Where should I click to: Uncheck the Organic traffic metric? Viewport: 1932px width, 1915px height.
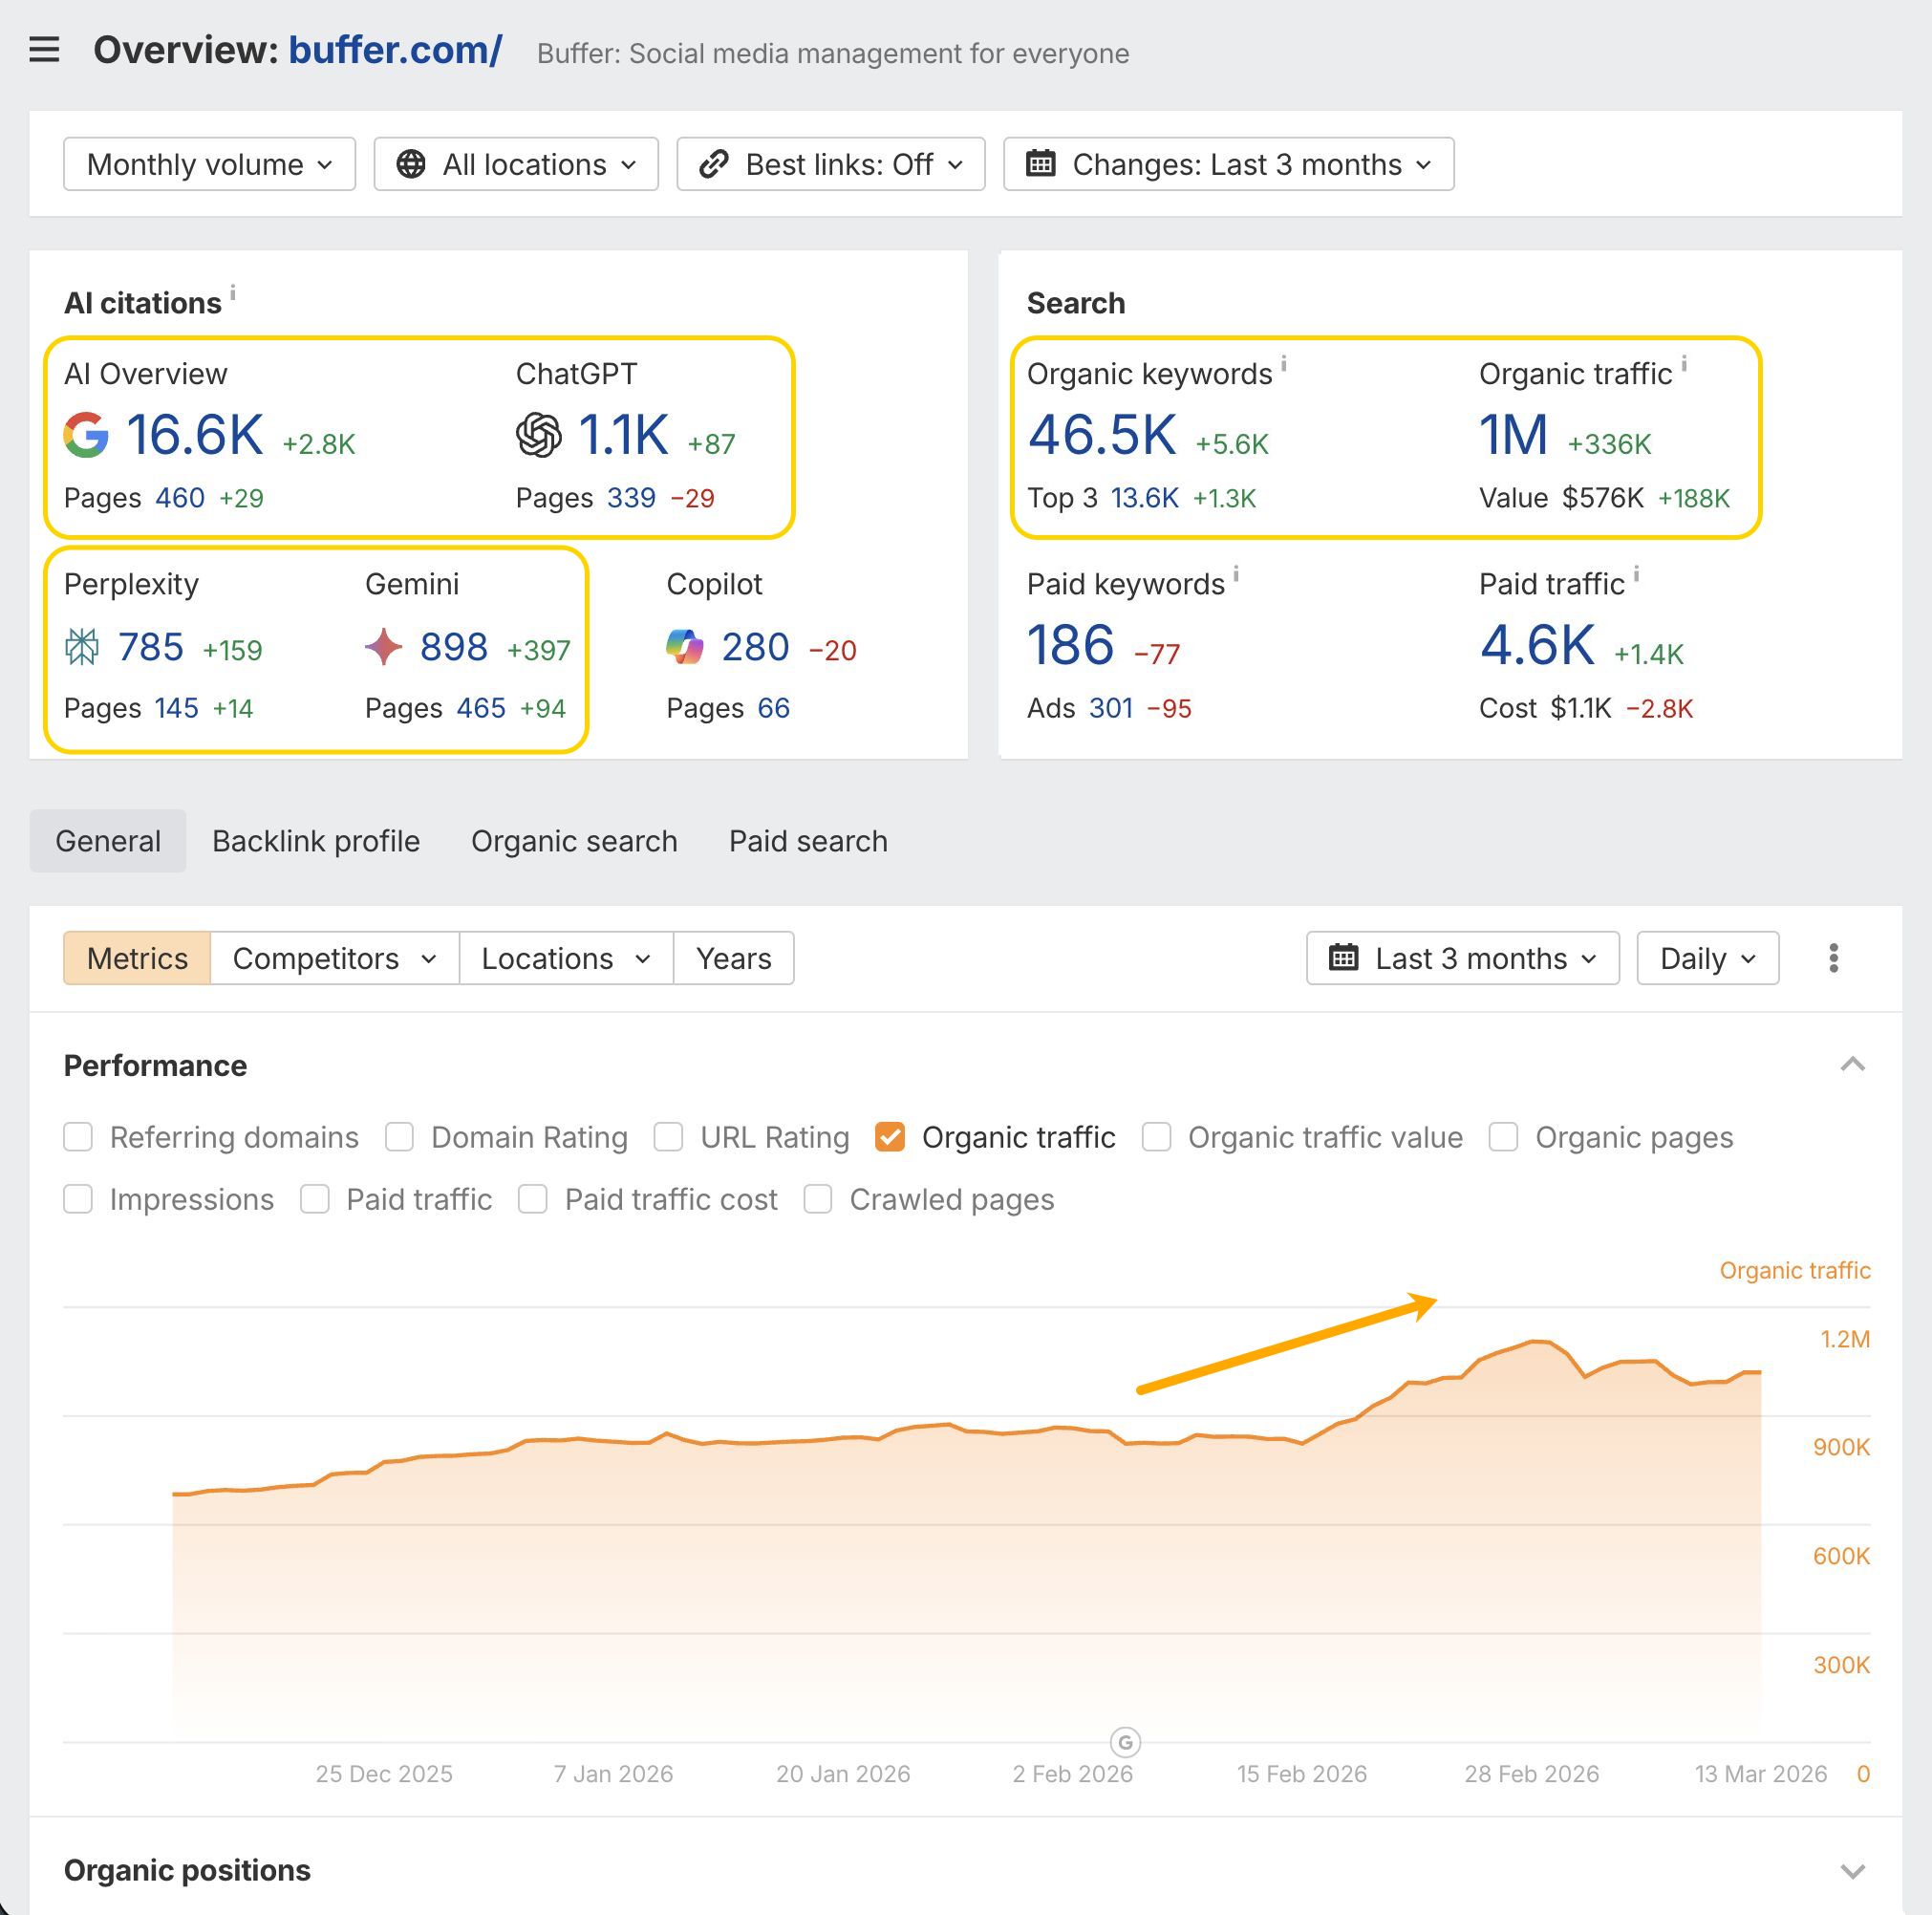coord(890,1137)
